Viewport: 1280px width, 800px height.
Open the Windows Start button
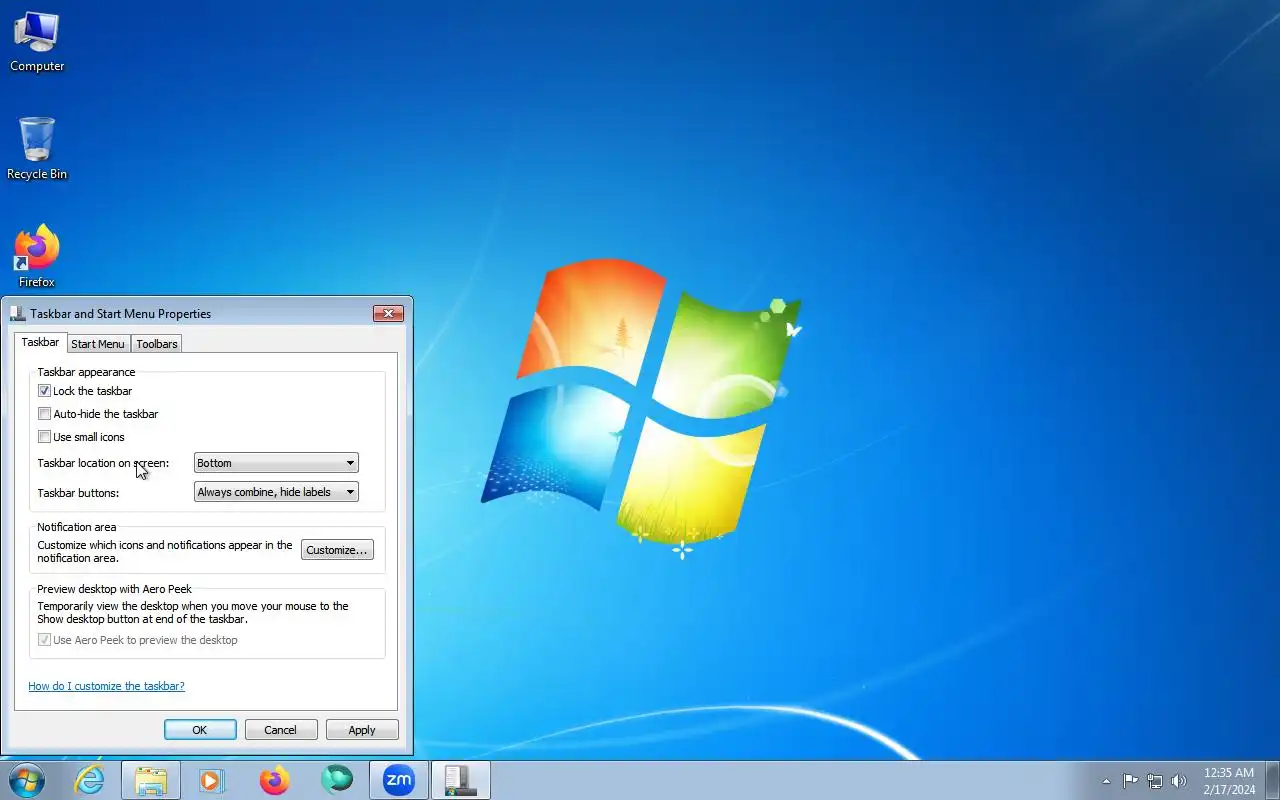tap(26, 780)
